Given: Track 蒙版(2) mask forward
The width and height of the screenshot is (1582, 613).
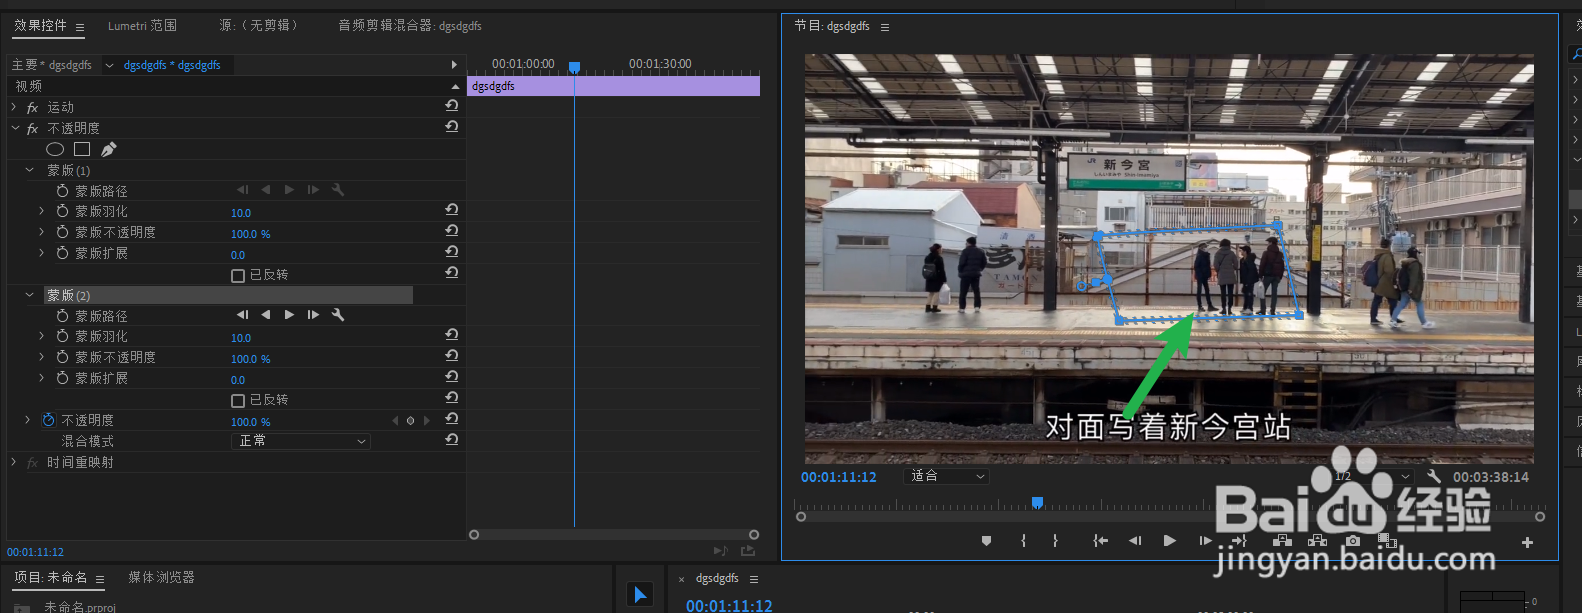Looking at the screenshot, I should pyautogui.click(x=289, y=315).
